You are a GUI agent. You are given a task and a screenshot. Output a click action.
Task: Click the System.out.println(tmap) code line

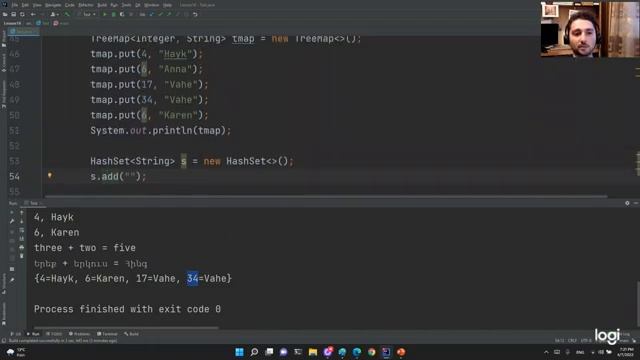coord(160,131)
